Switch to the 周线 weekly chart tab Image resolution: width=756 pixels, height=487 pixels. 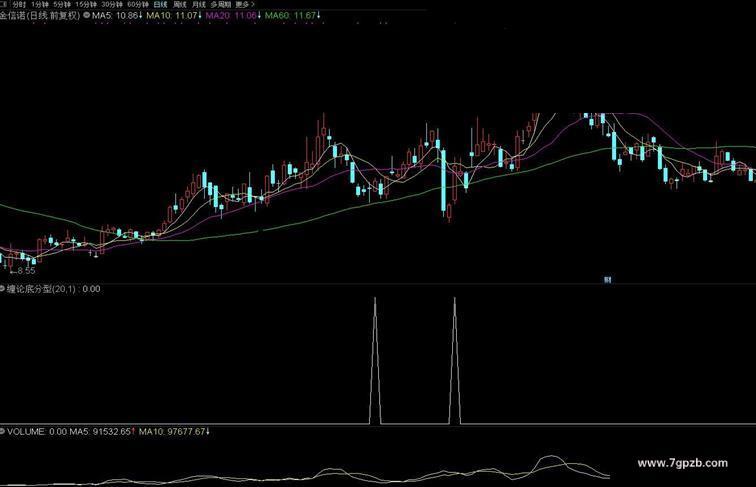coord(179,4)
